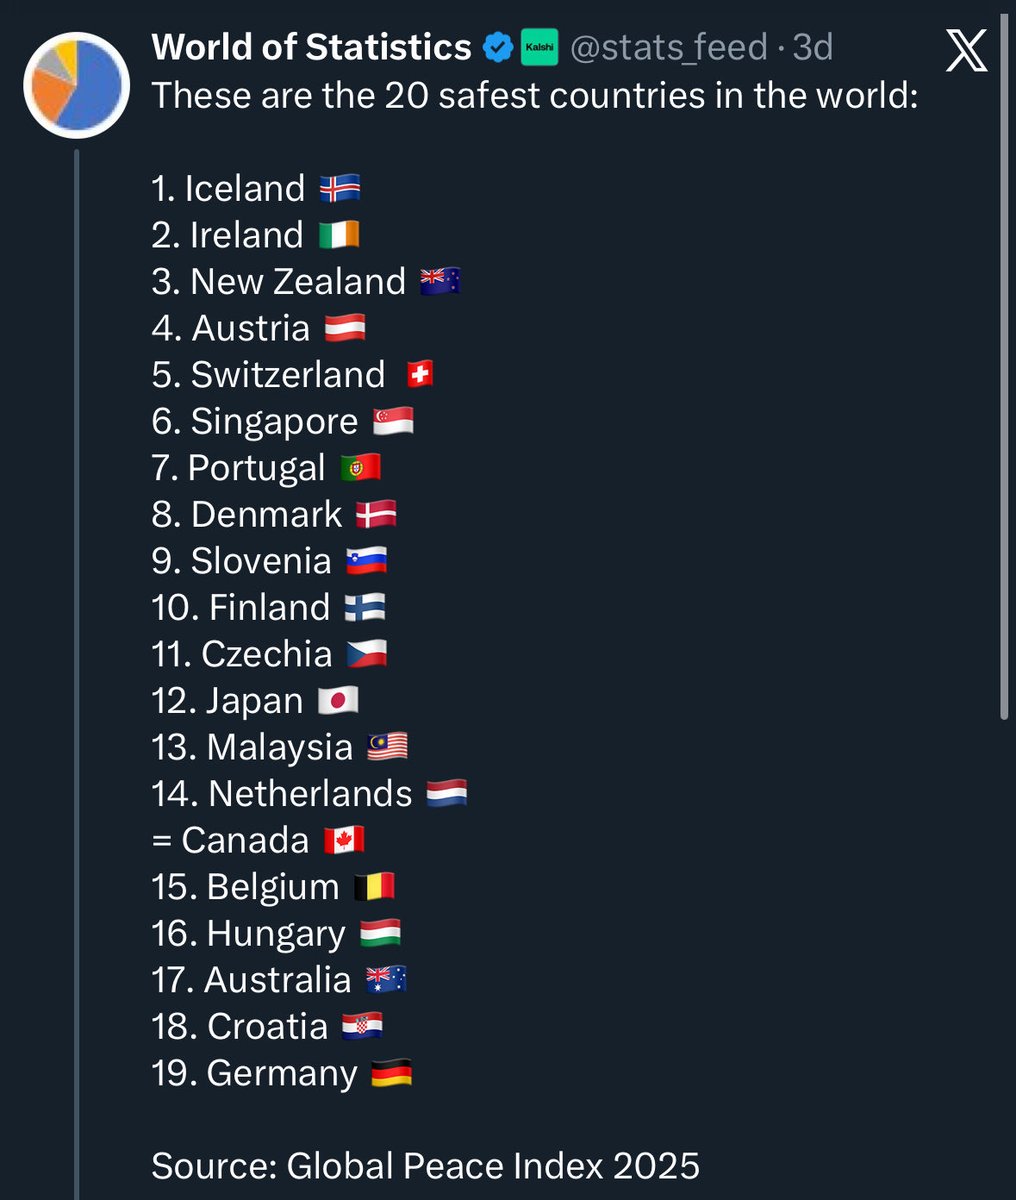
Task: Click the New Zealand flag emoji
Action: (440, 281)
